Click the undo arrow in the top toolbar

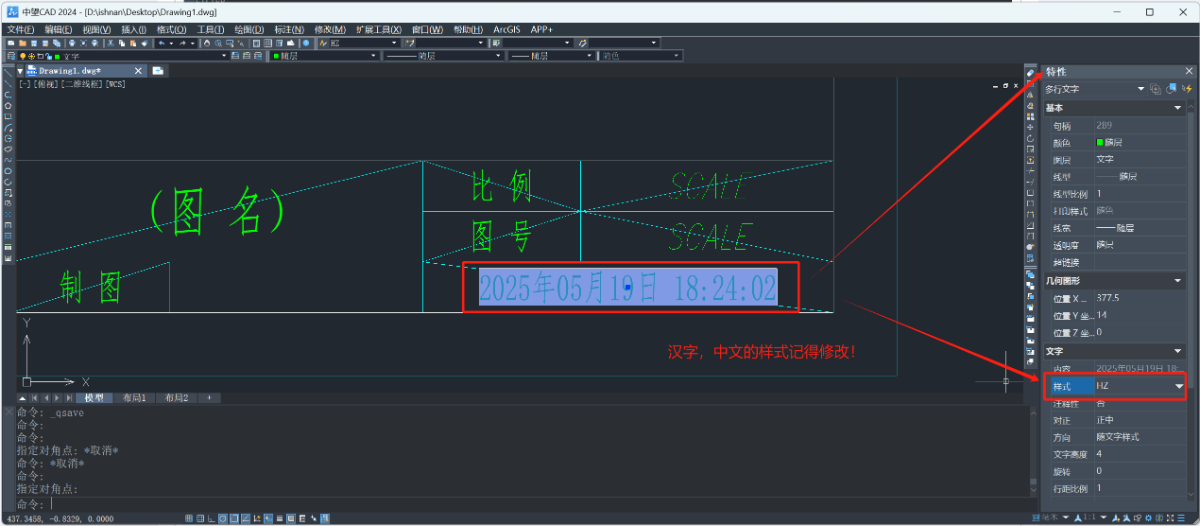[161, 44]
